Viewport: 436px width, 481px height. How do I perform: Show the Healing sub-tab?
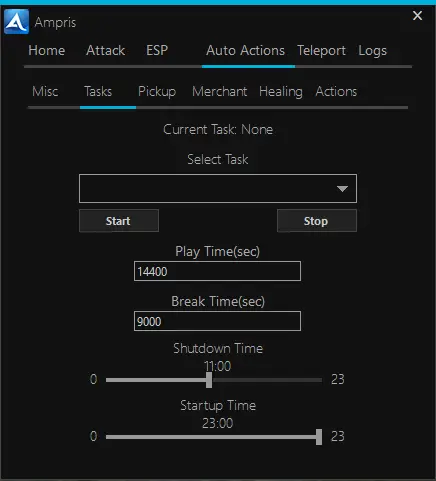(x=281, y=91)
